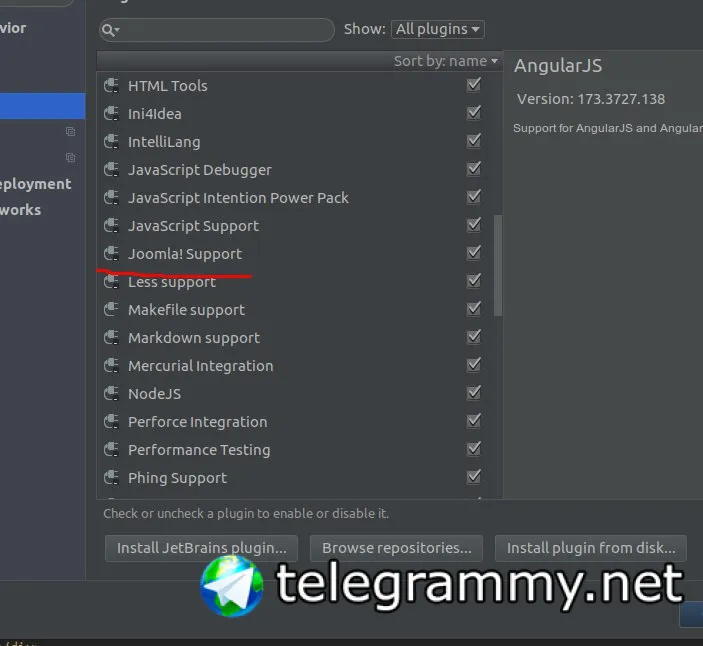Viewport: 703px width, 646px height.
Task: Uncheck the Performance Testing plugin
Action: coord(473,449)
